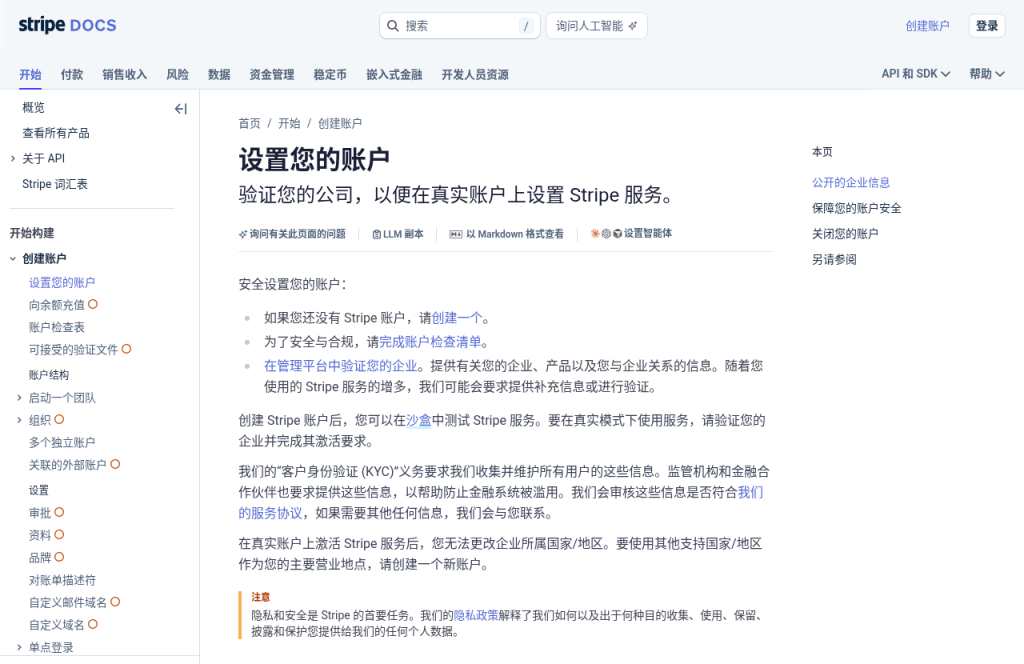Click the 设置智能体 label
The width and height of the screenshot is (1024, 664).
tap(648, 233)
